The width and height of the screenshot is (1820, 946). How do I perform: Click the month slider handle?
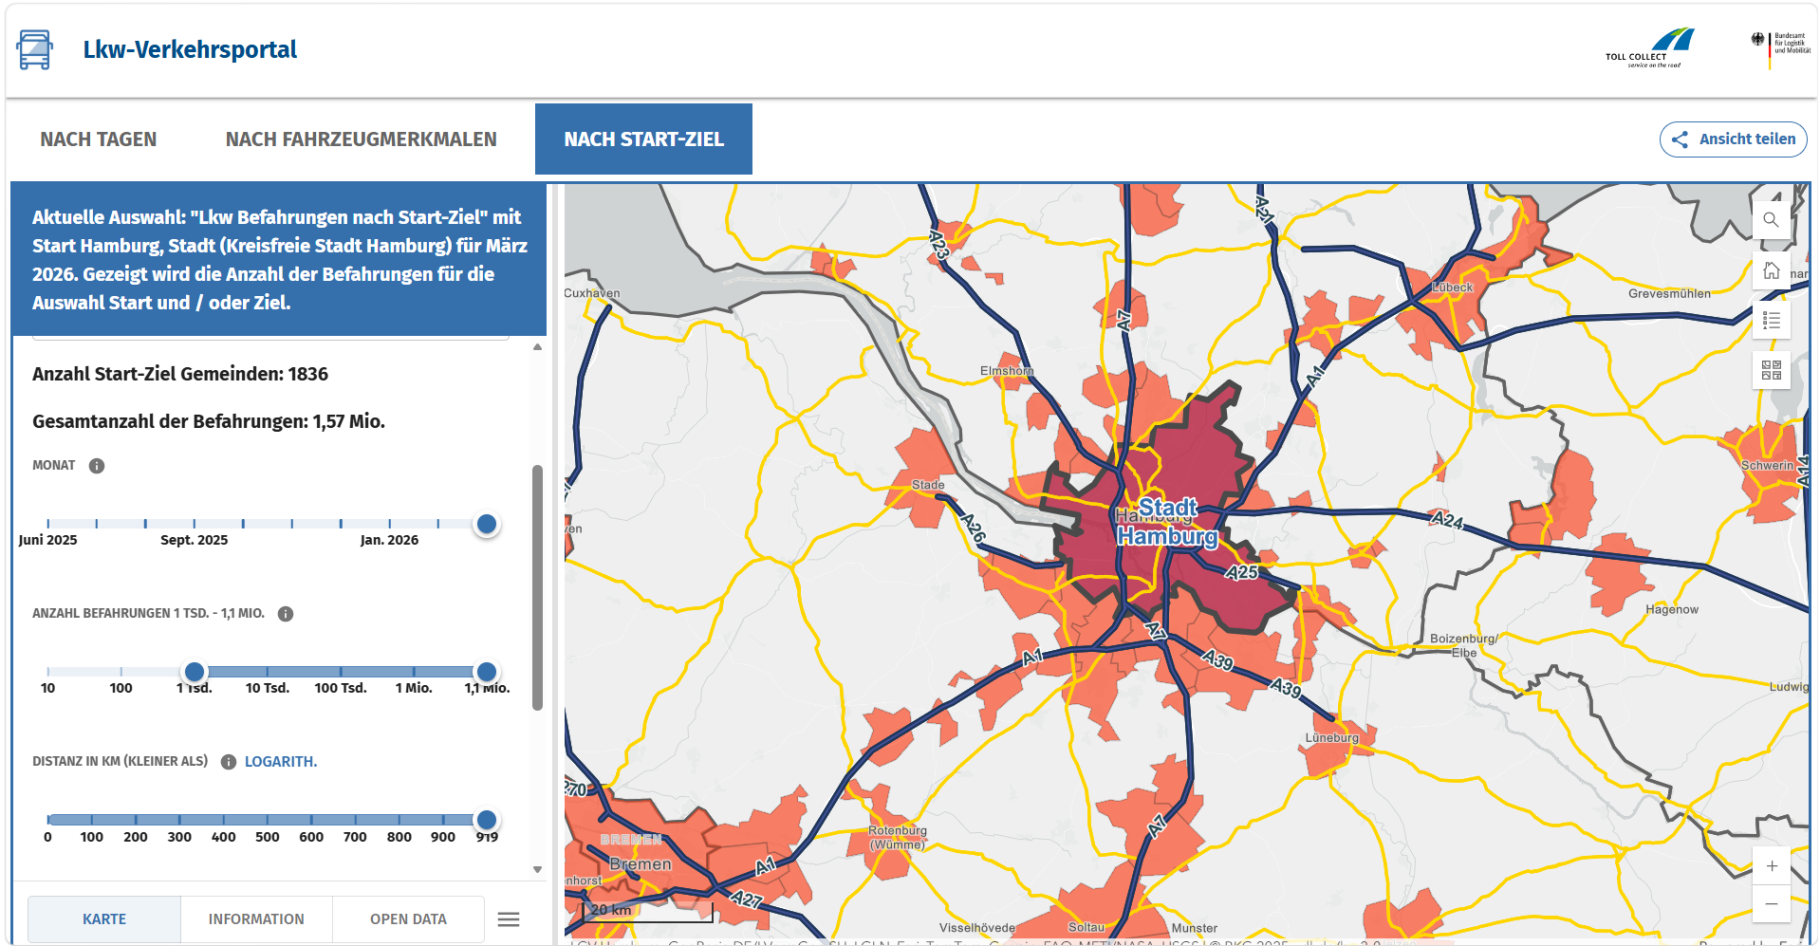click(486, 524)
